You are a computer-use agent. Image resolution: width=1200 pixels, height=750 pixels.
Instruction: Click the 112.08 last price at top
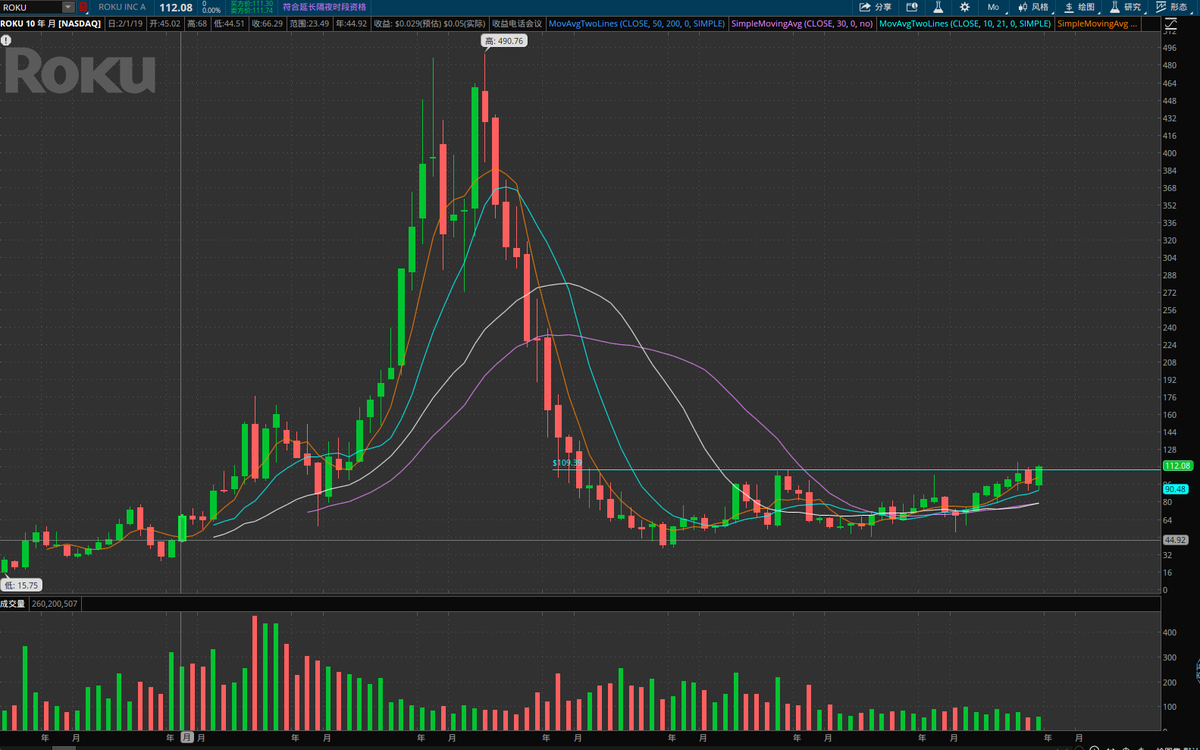[176, 7]
